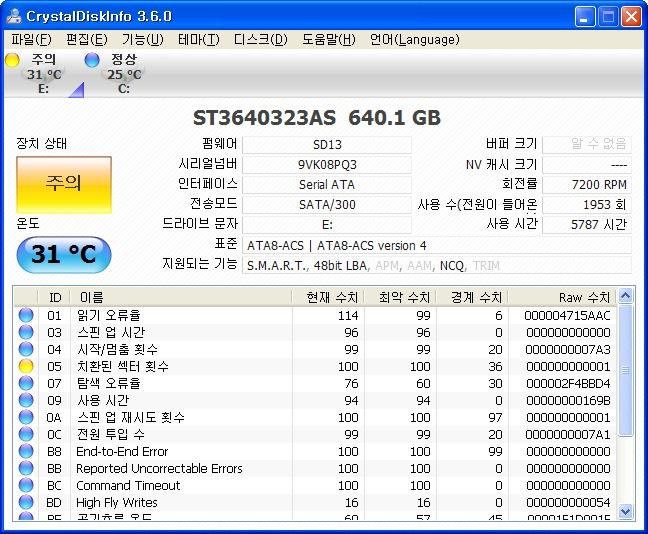648x534 pixels.
Task: Click the CrystalDiskInfo title bar app icon
Action: 14,16
